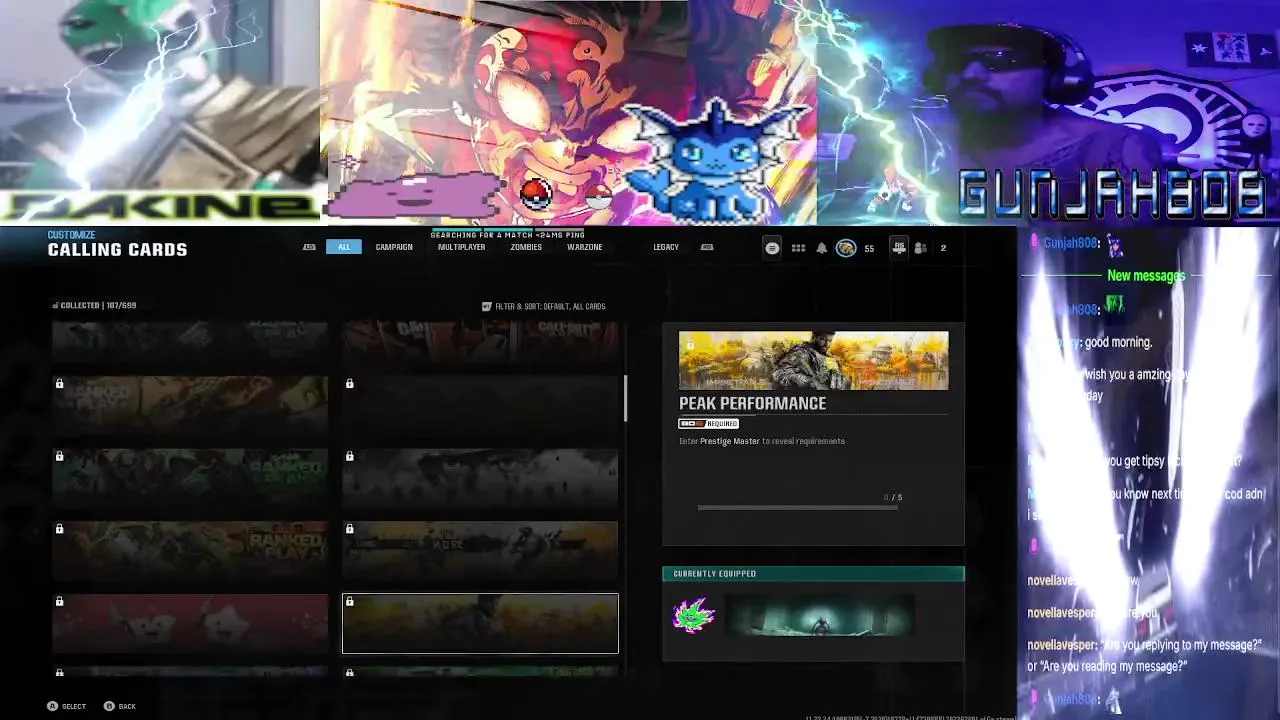
Task: Select the highlighted Peak Performance card in grid
Action: click(480, 623)
